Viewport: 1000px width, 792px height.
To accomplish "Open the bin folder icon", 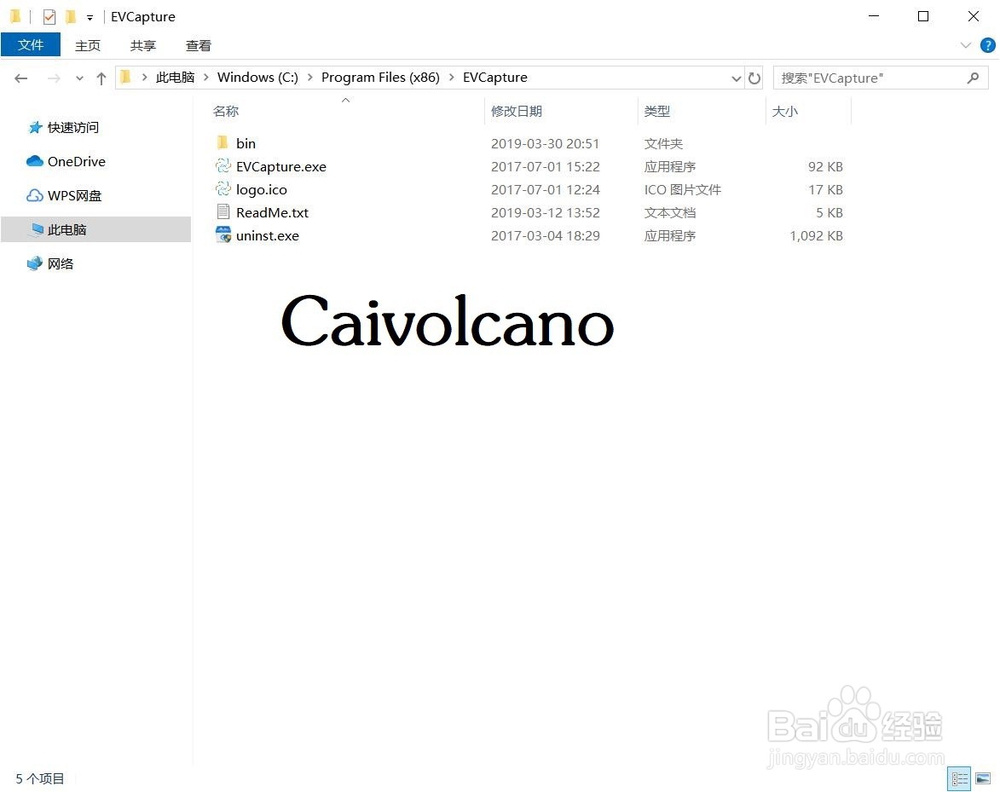I will pos(223,143).
